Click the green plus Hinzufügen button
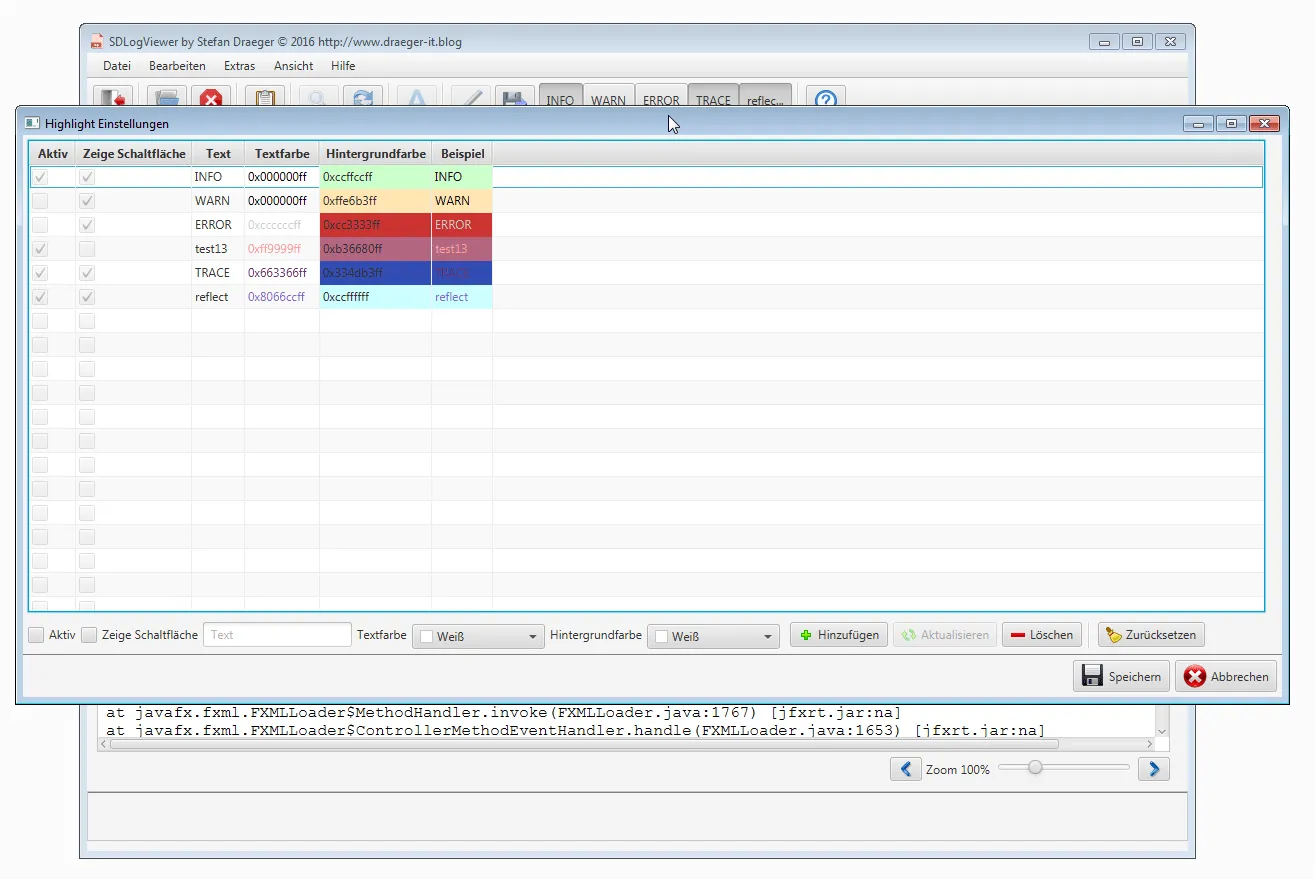 tap(839, 635)
